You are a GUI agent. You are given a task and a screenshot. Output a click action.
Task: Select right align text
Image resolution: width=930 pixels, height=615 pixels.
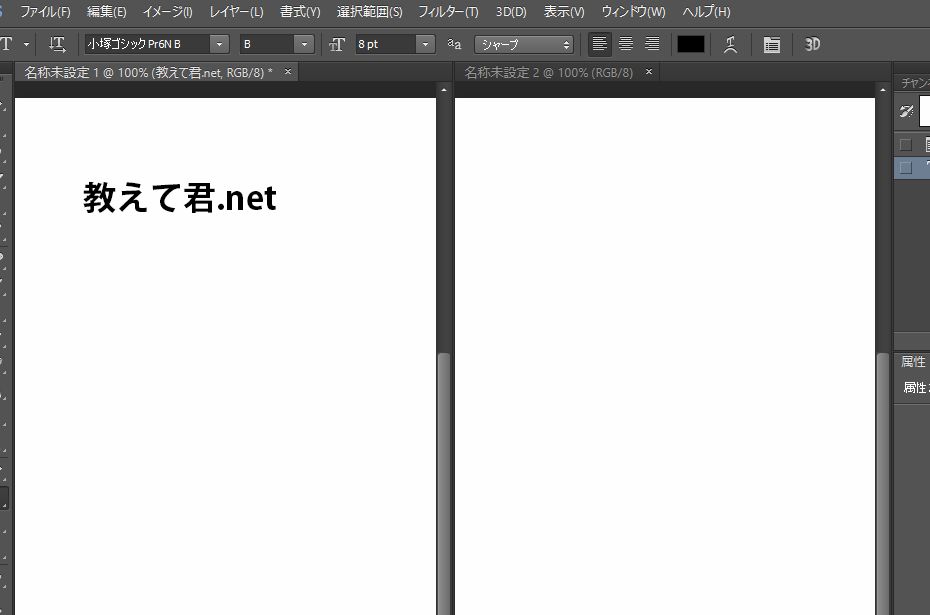pyautogui.click(x=652, y=44)
